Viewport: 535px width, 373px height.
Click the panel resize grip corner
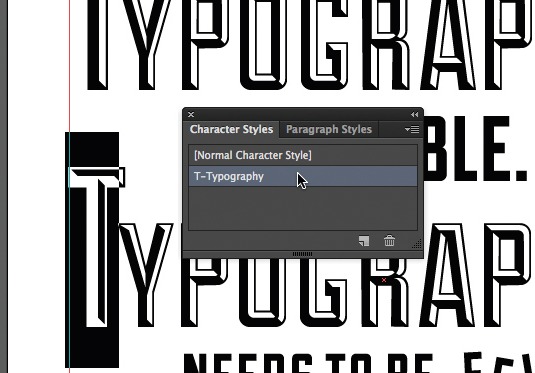[417, 243]
